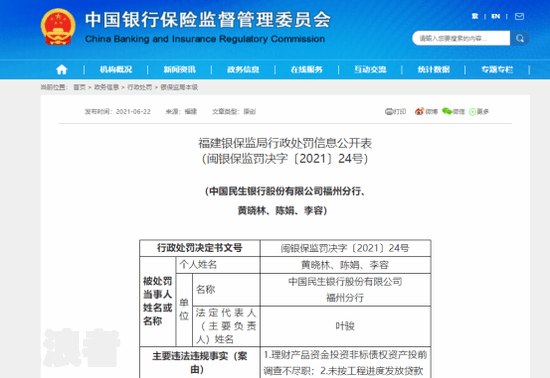Open the 统计数据 menu

pyautogui.click(x=434, y=69)
